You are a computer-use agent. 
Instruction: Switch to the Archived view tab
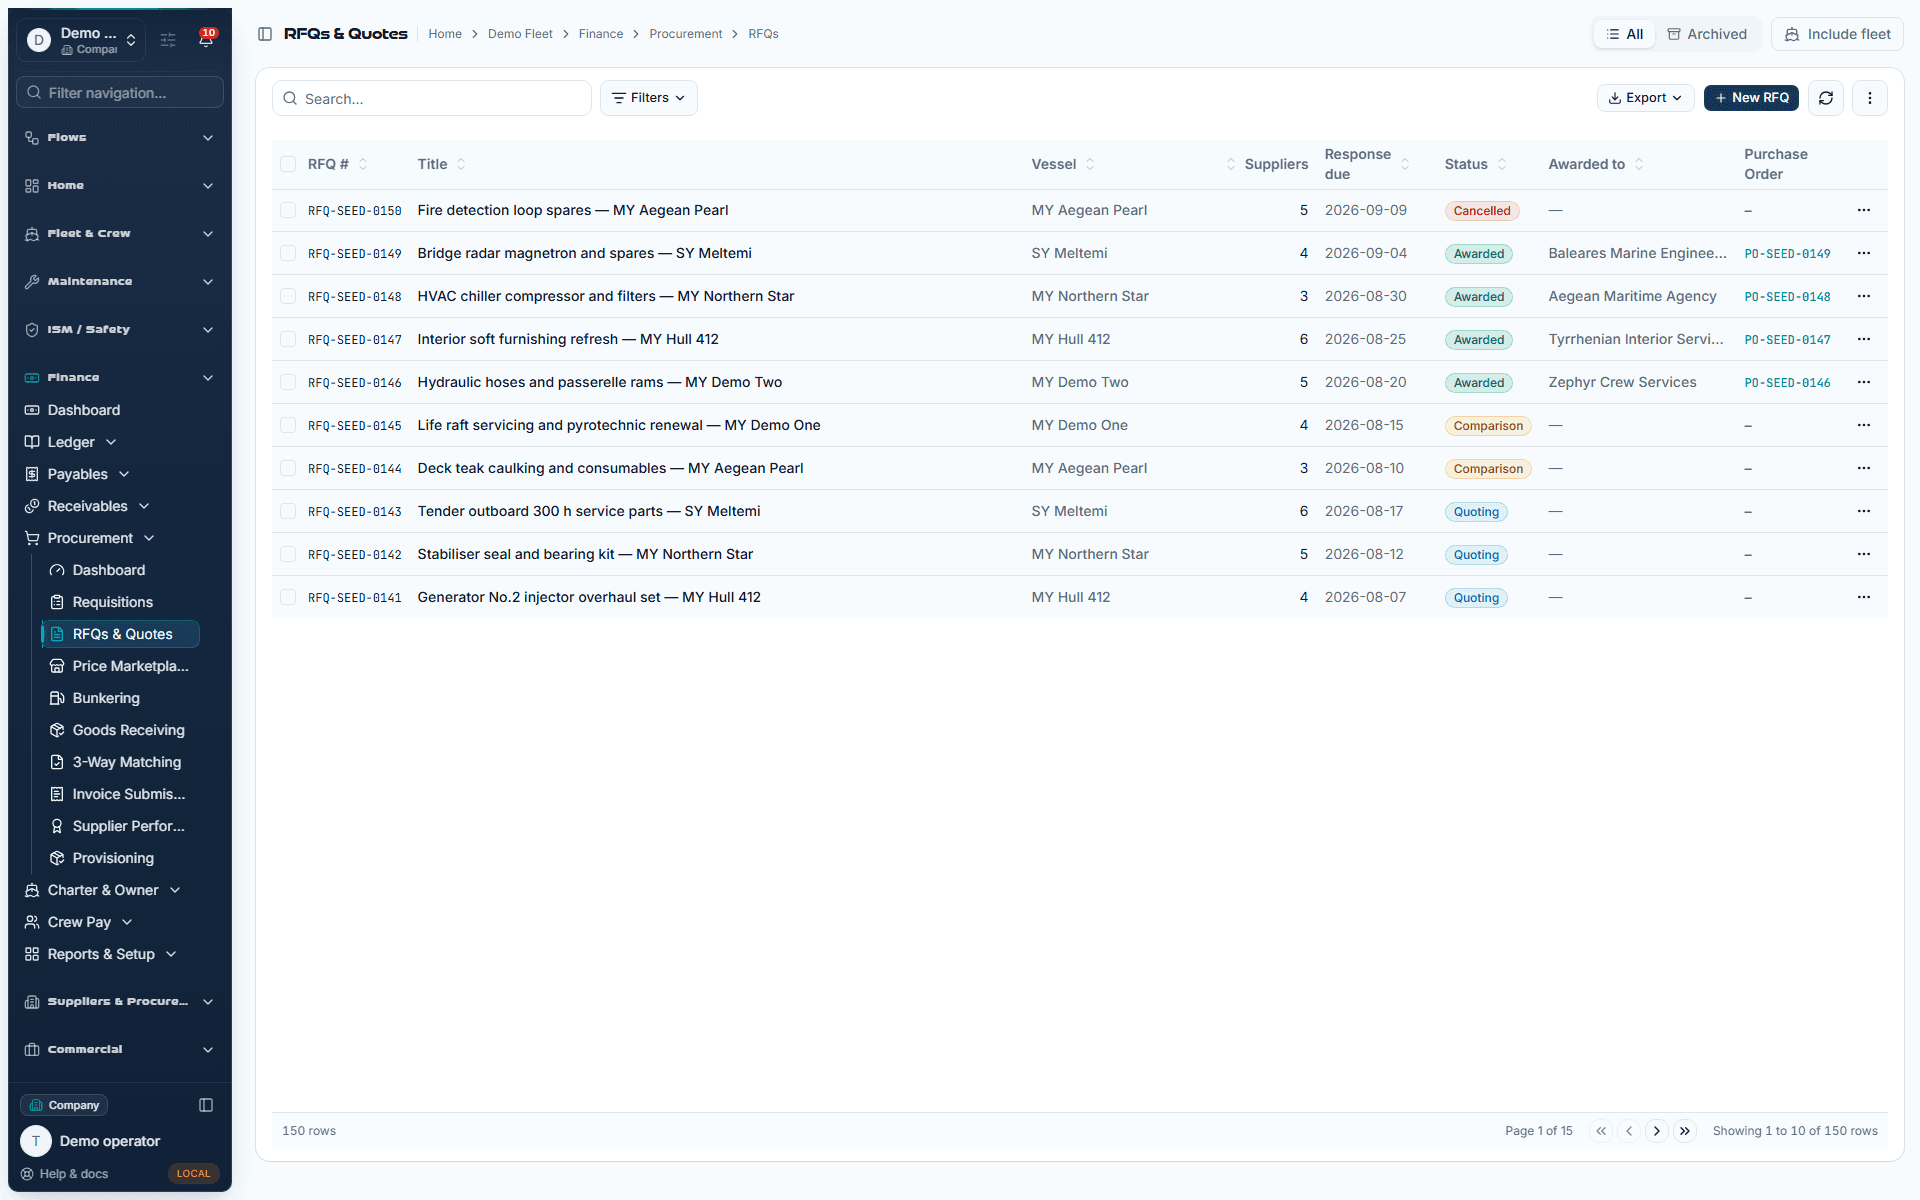click(1707, 34)
